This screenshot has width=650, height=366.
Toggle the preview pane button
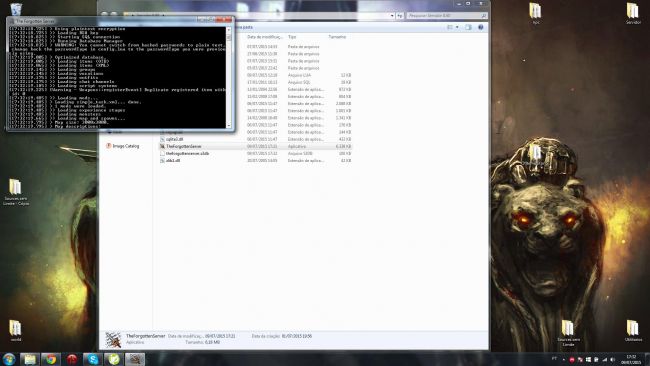coord(468,27)
